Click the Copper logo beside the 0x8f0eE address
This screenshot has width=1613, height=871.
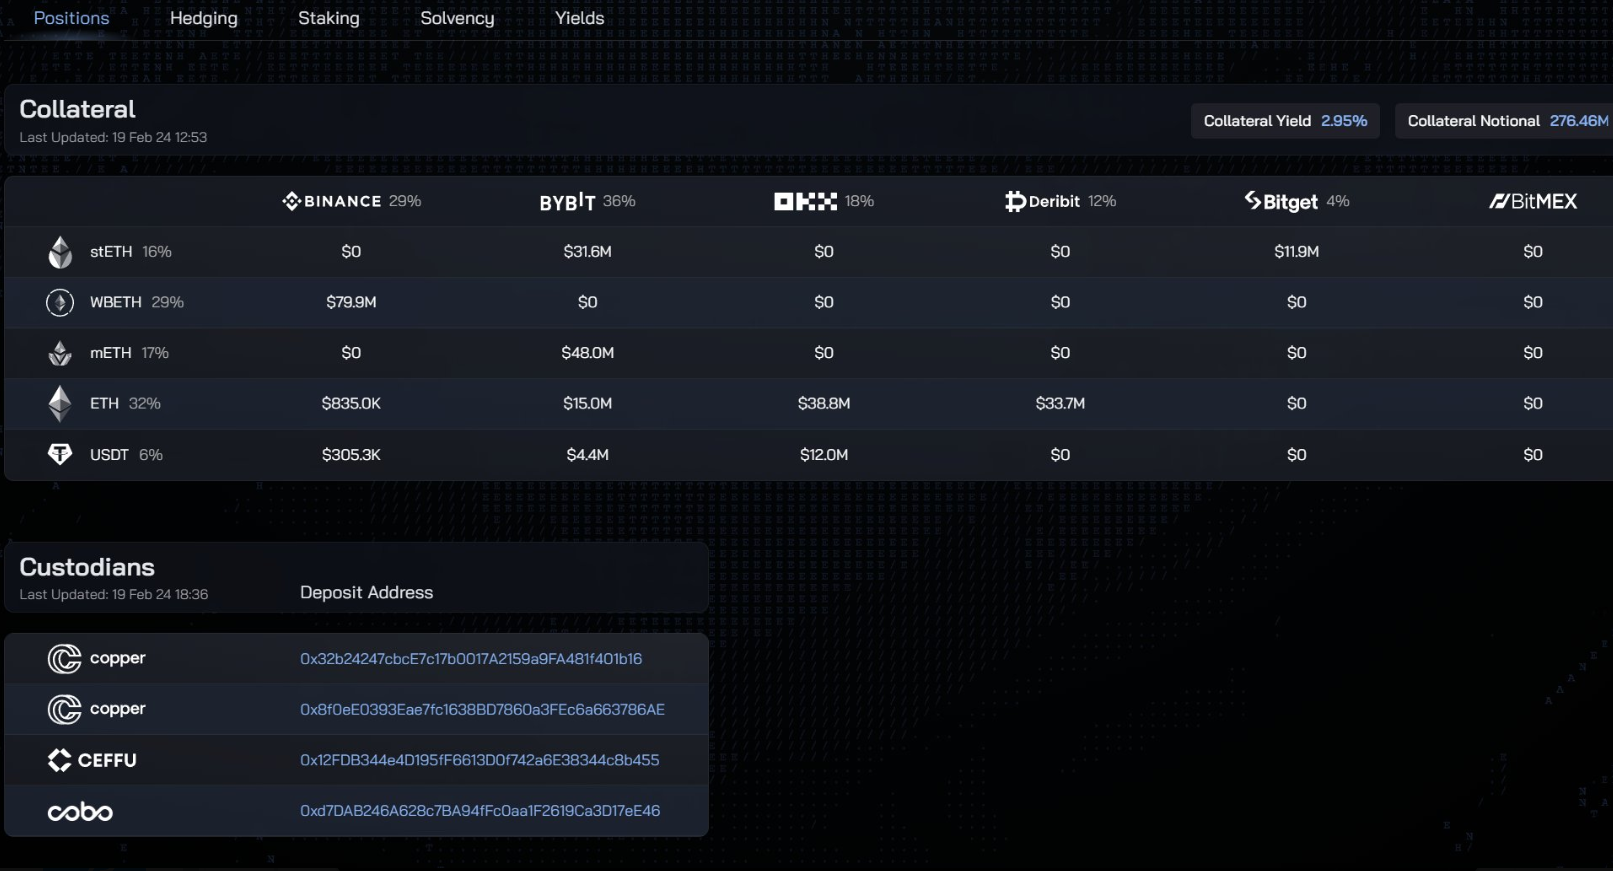[97, 709]
